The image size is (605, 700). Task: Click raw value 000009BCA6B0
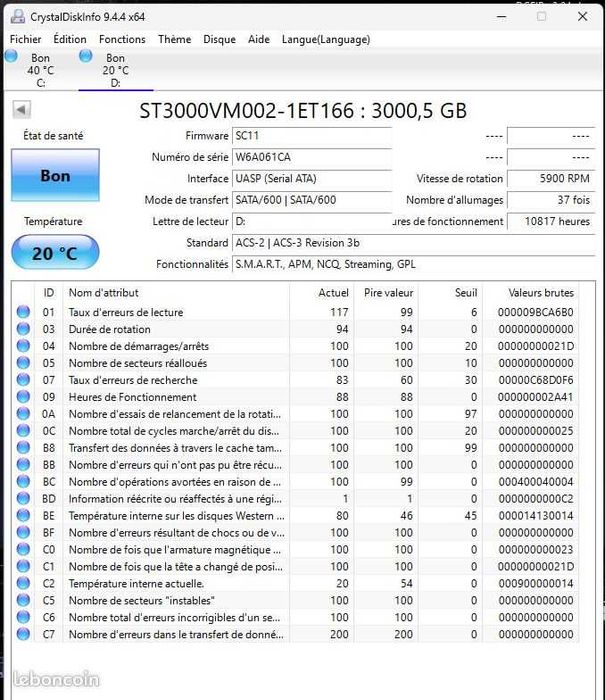535,312
